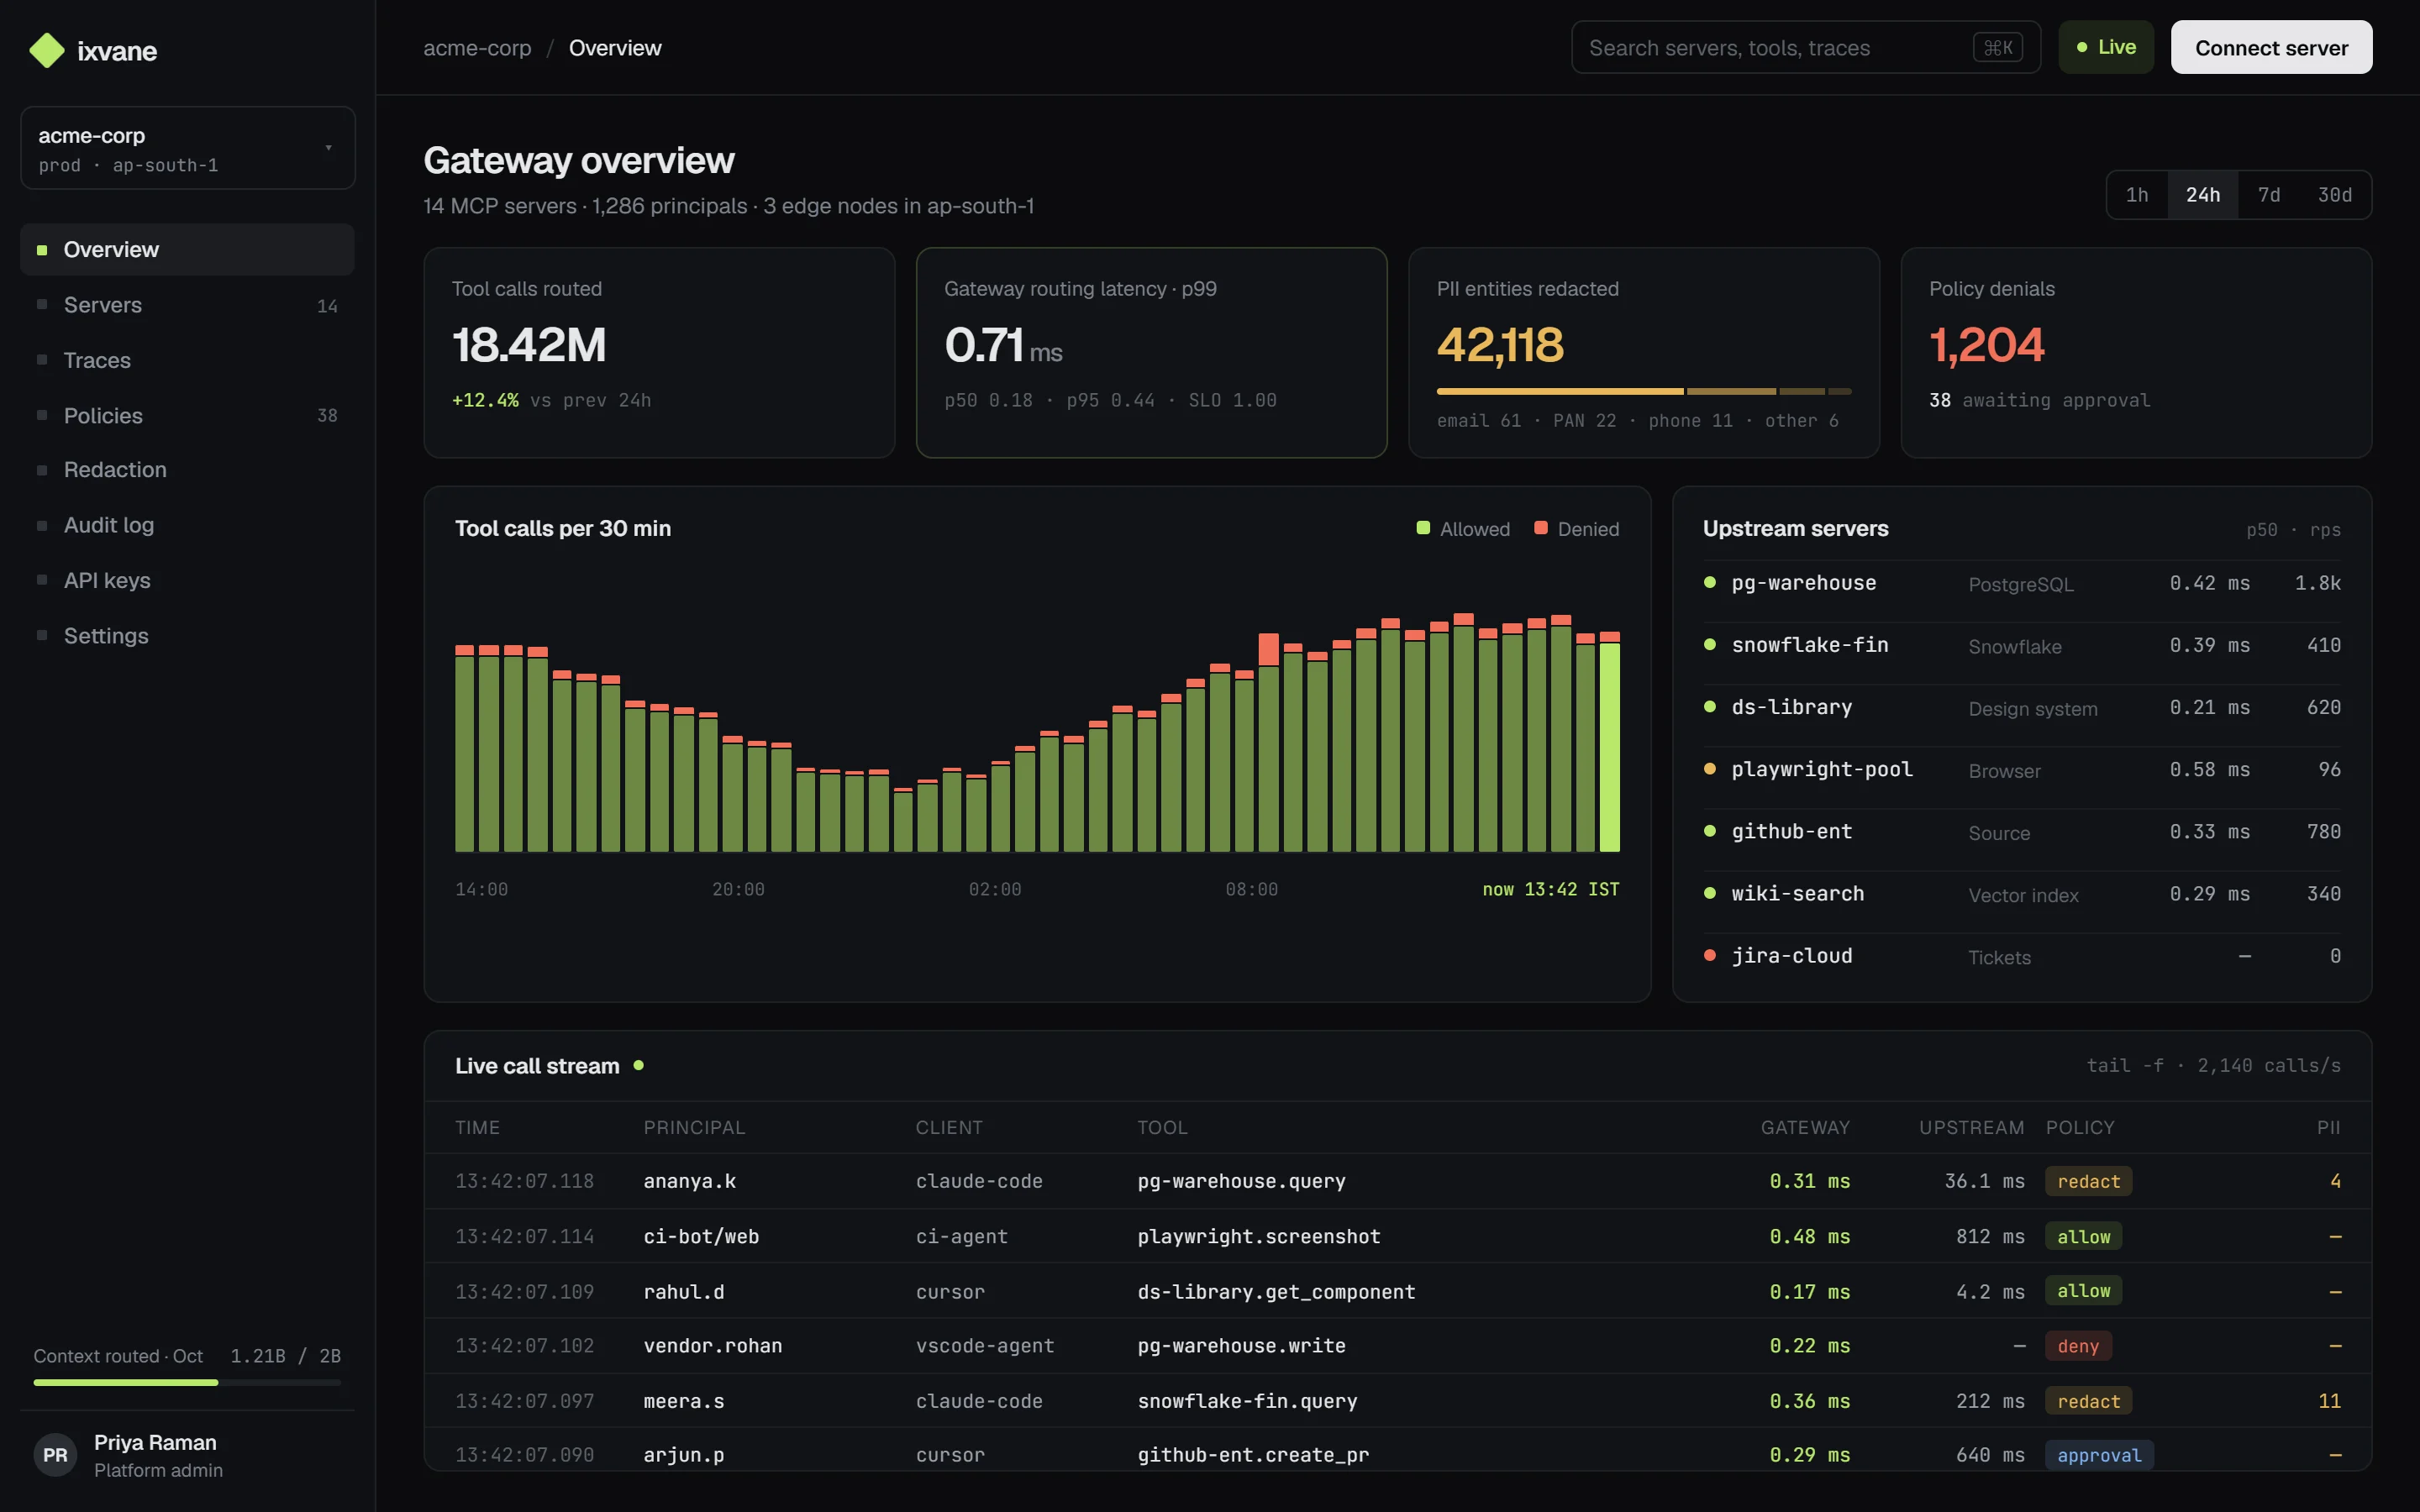
Task: Click the ⌘K shortcut badge in search
Action: pyautogui.click(x=1997, y=48)
